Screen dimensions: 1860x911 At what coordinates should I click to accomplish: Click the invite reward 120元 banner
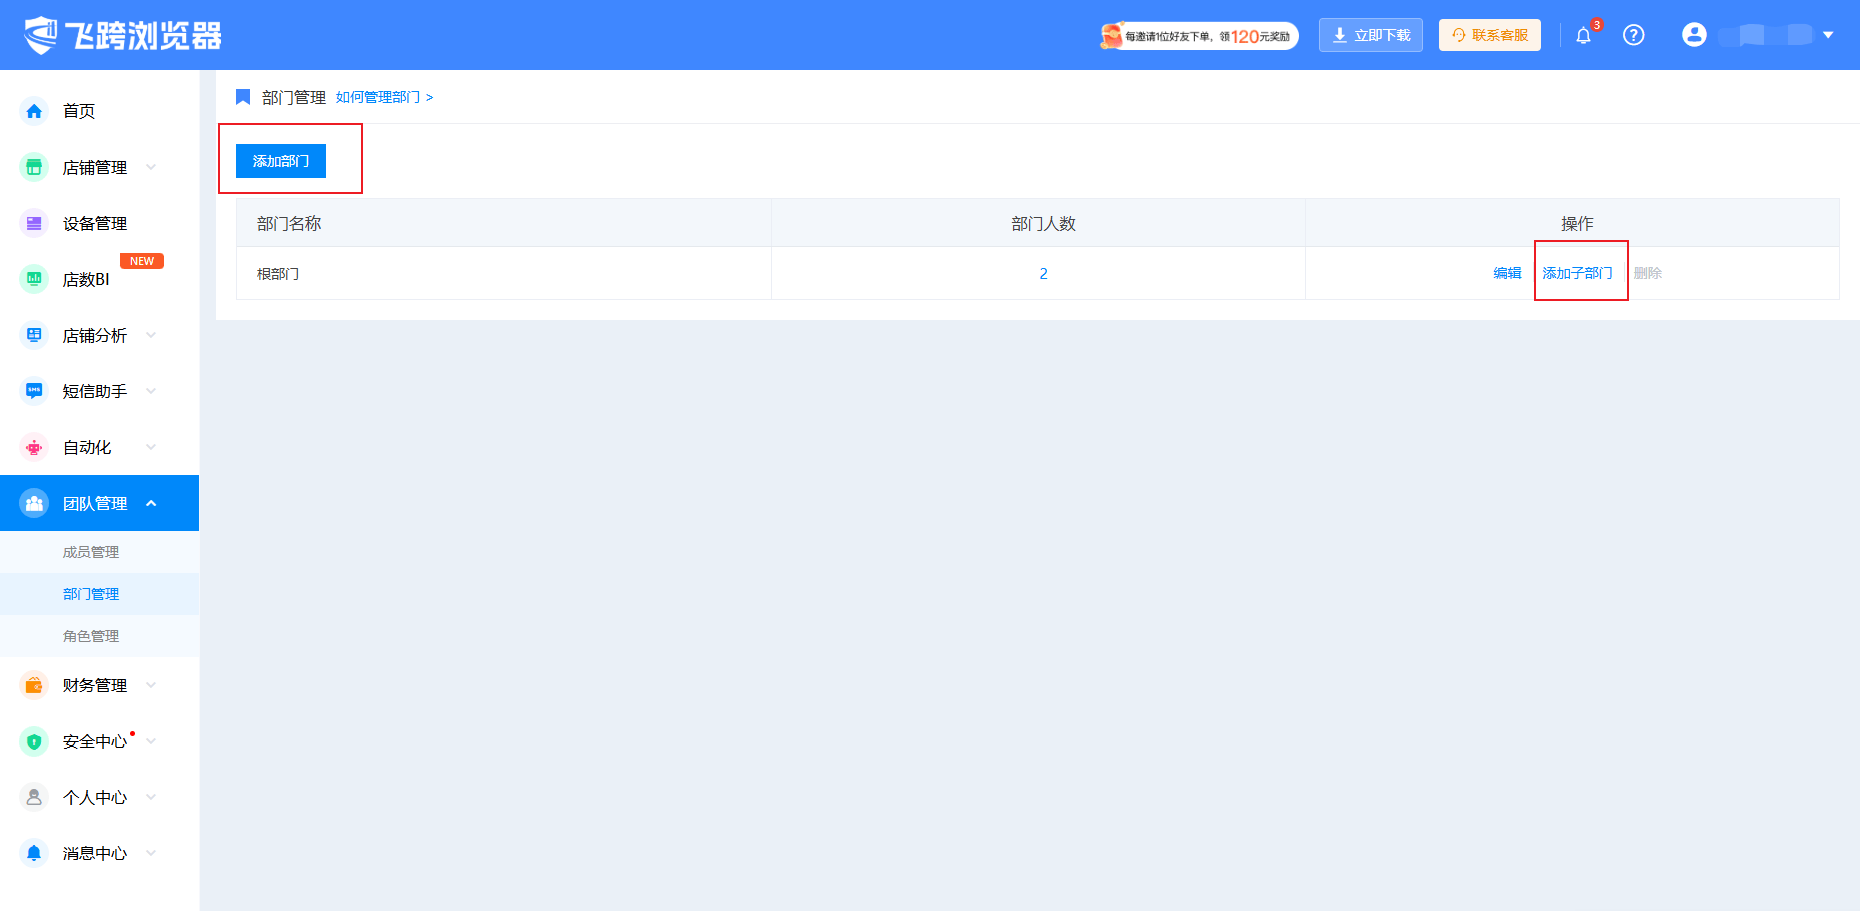(1199, 36)
